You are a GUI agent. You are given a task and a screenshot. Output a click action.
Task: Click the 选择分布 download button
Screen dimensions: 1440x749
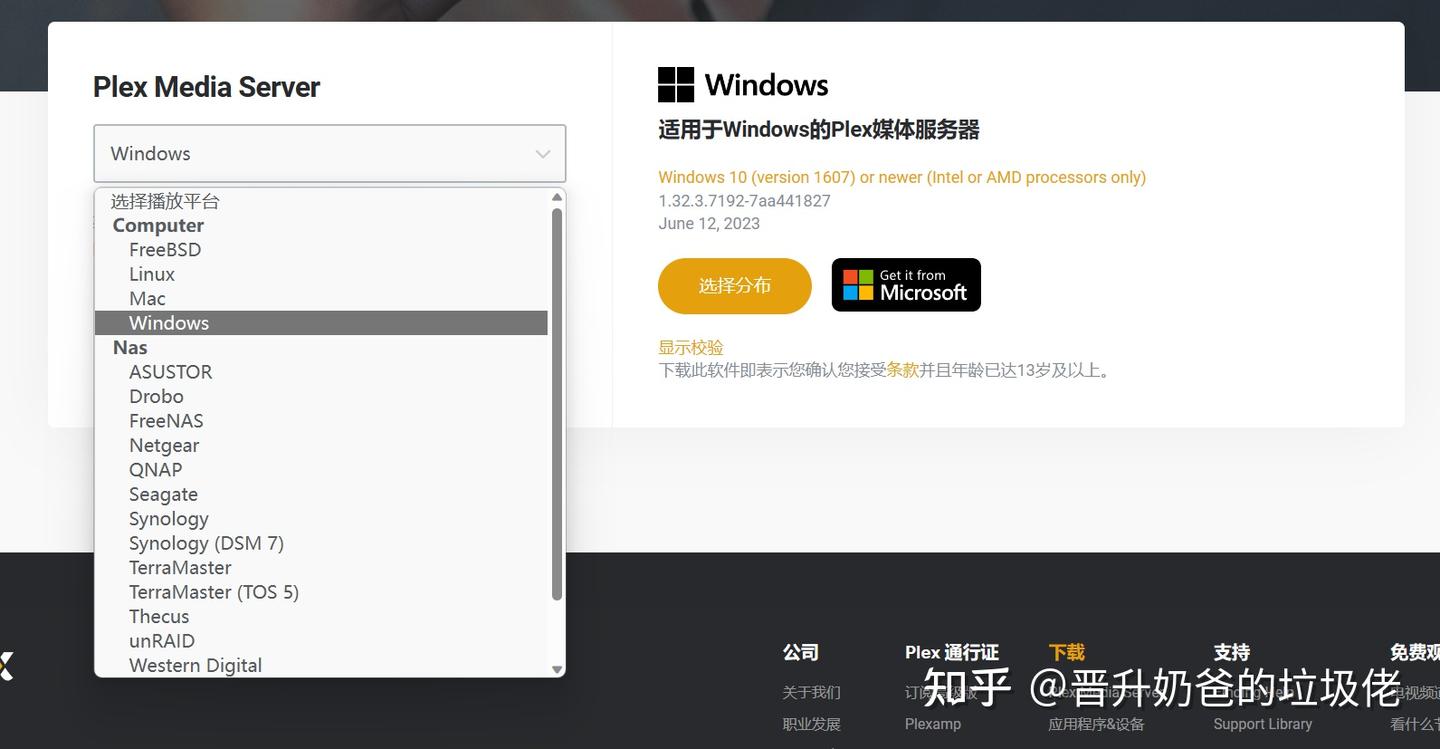pos(734,285)
